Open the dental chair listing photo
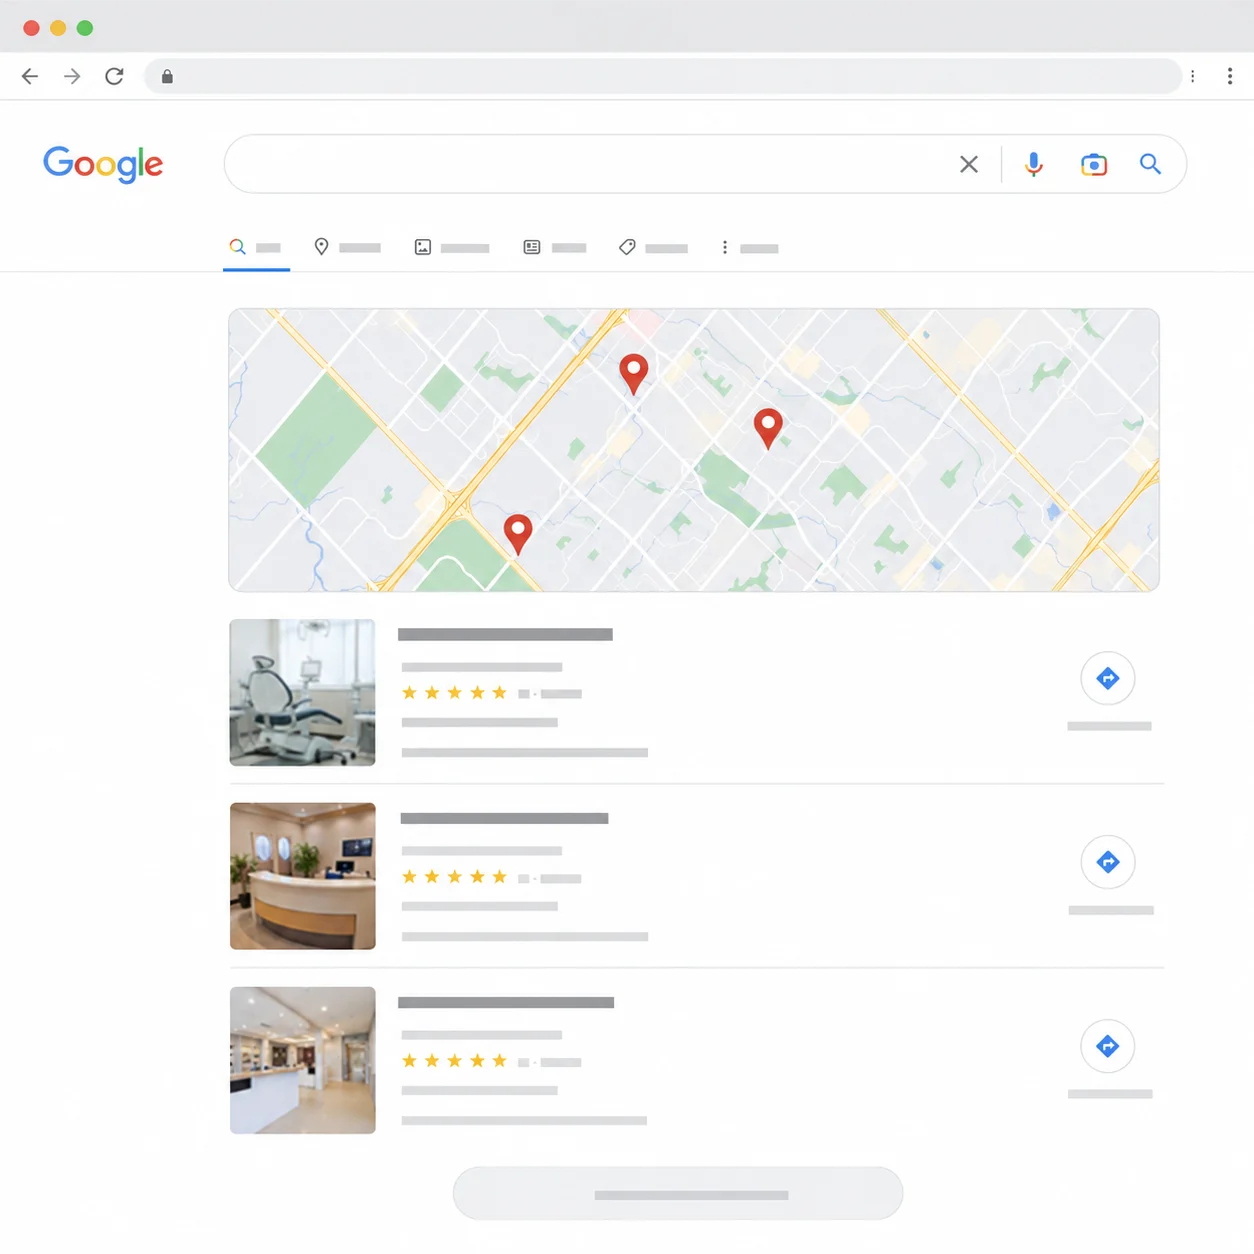 tap(303, 693)
